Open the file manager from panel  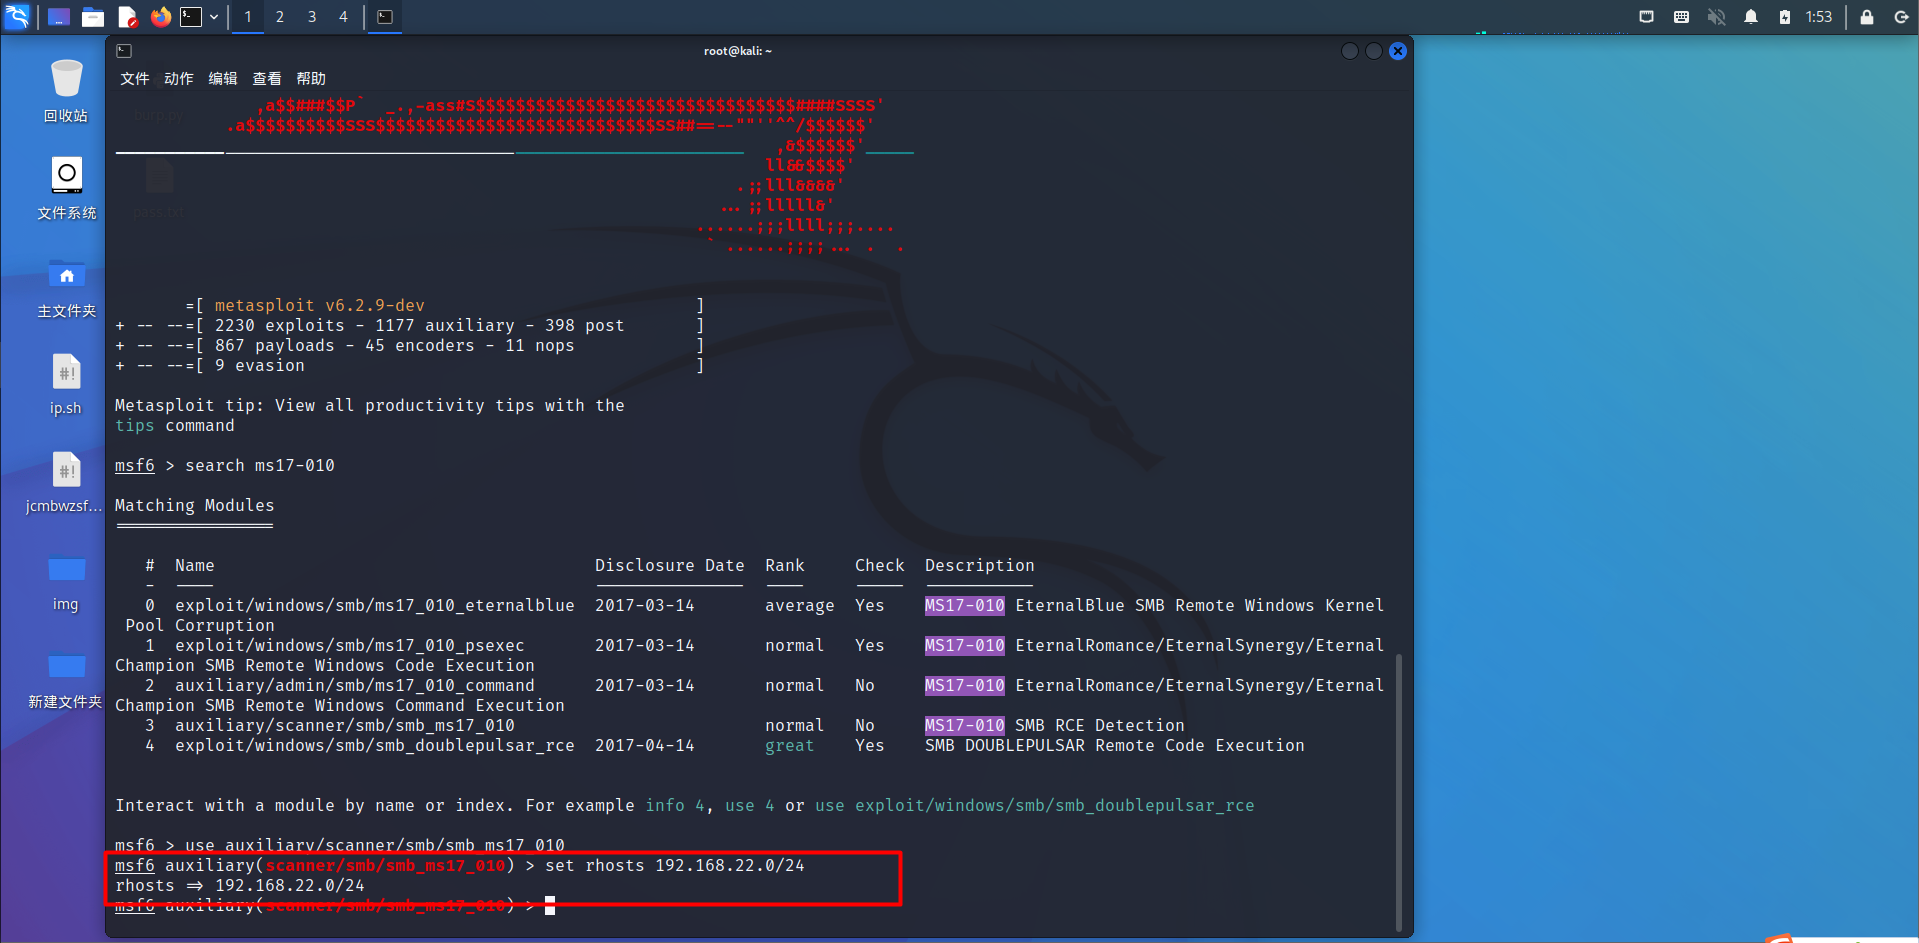(x=93, y=17)
